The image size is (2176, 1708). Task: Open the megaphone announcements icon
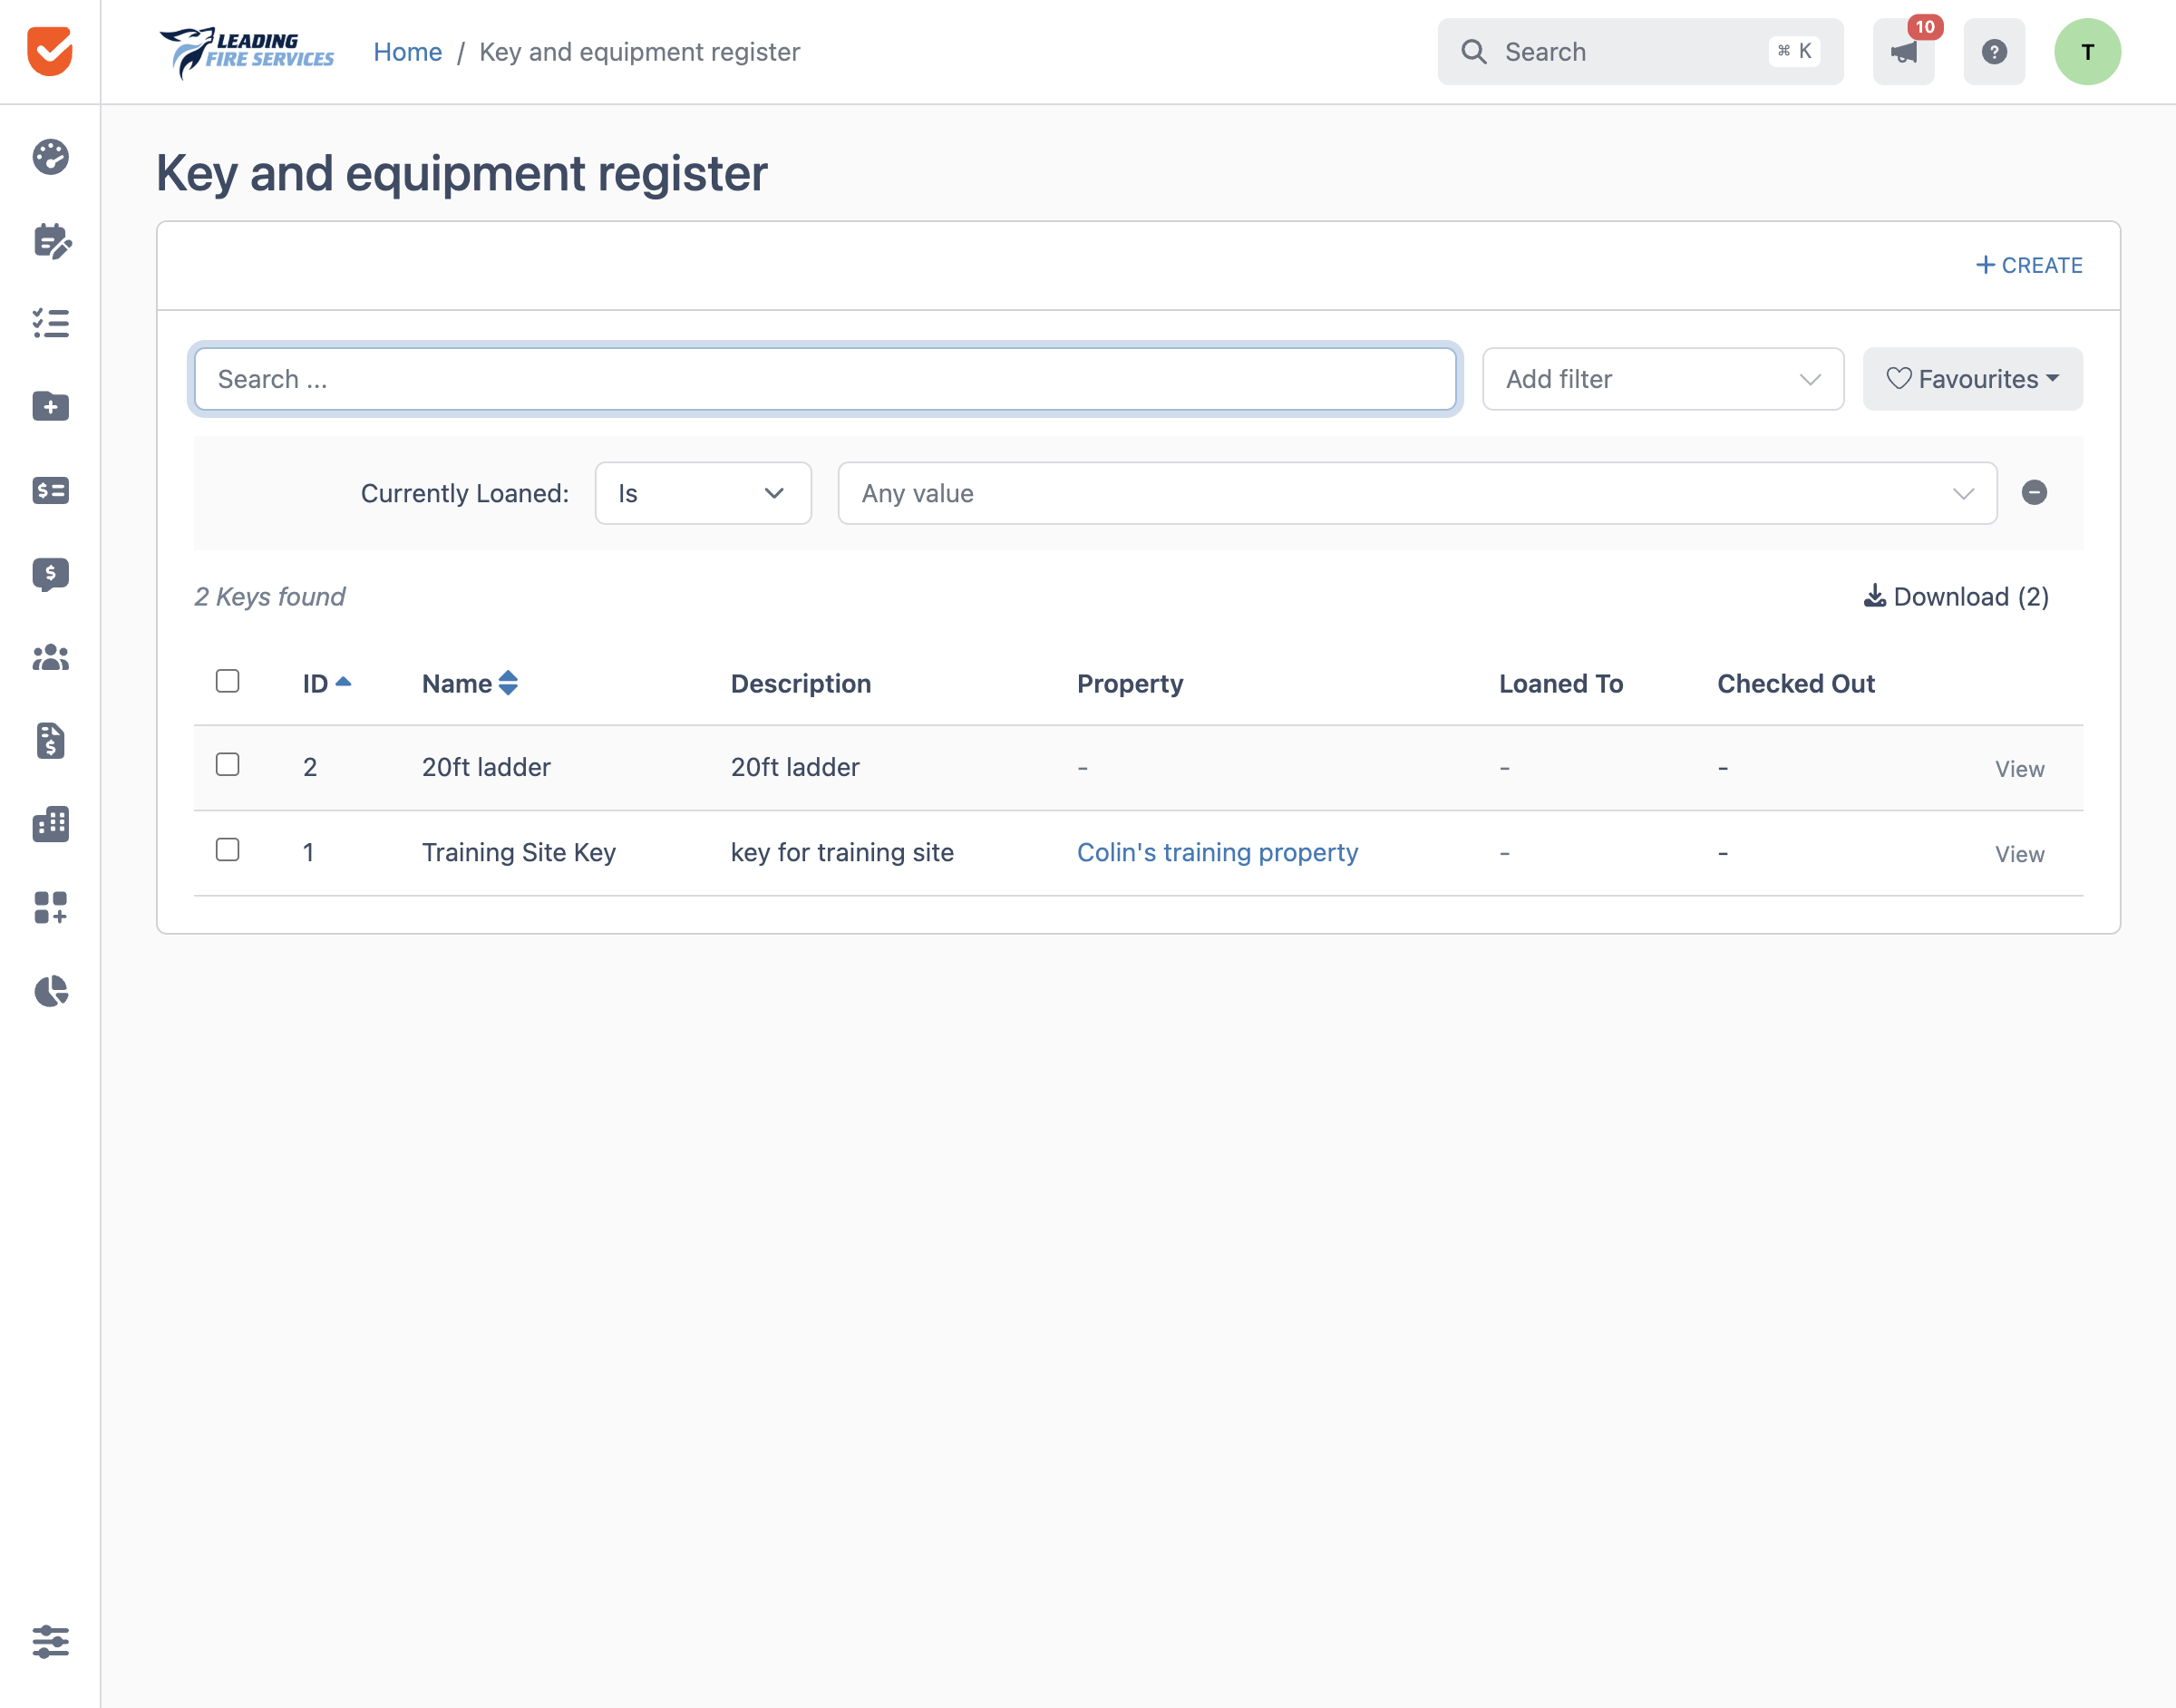[x=1903, y=52]
